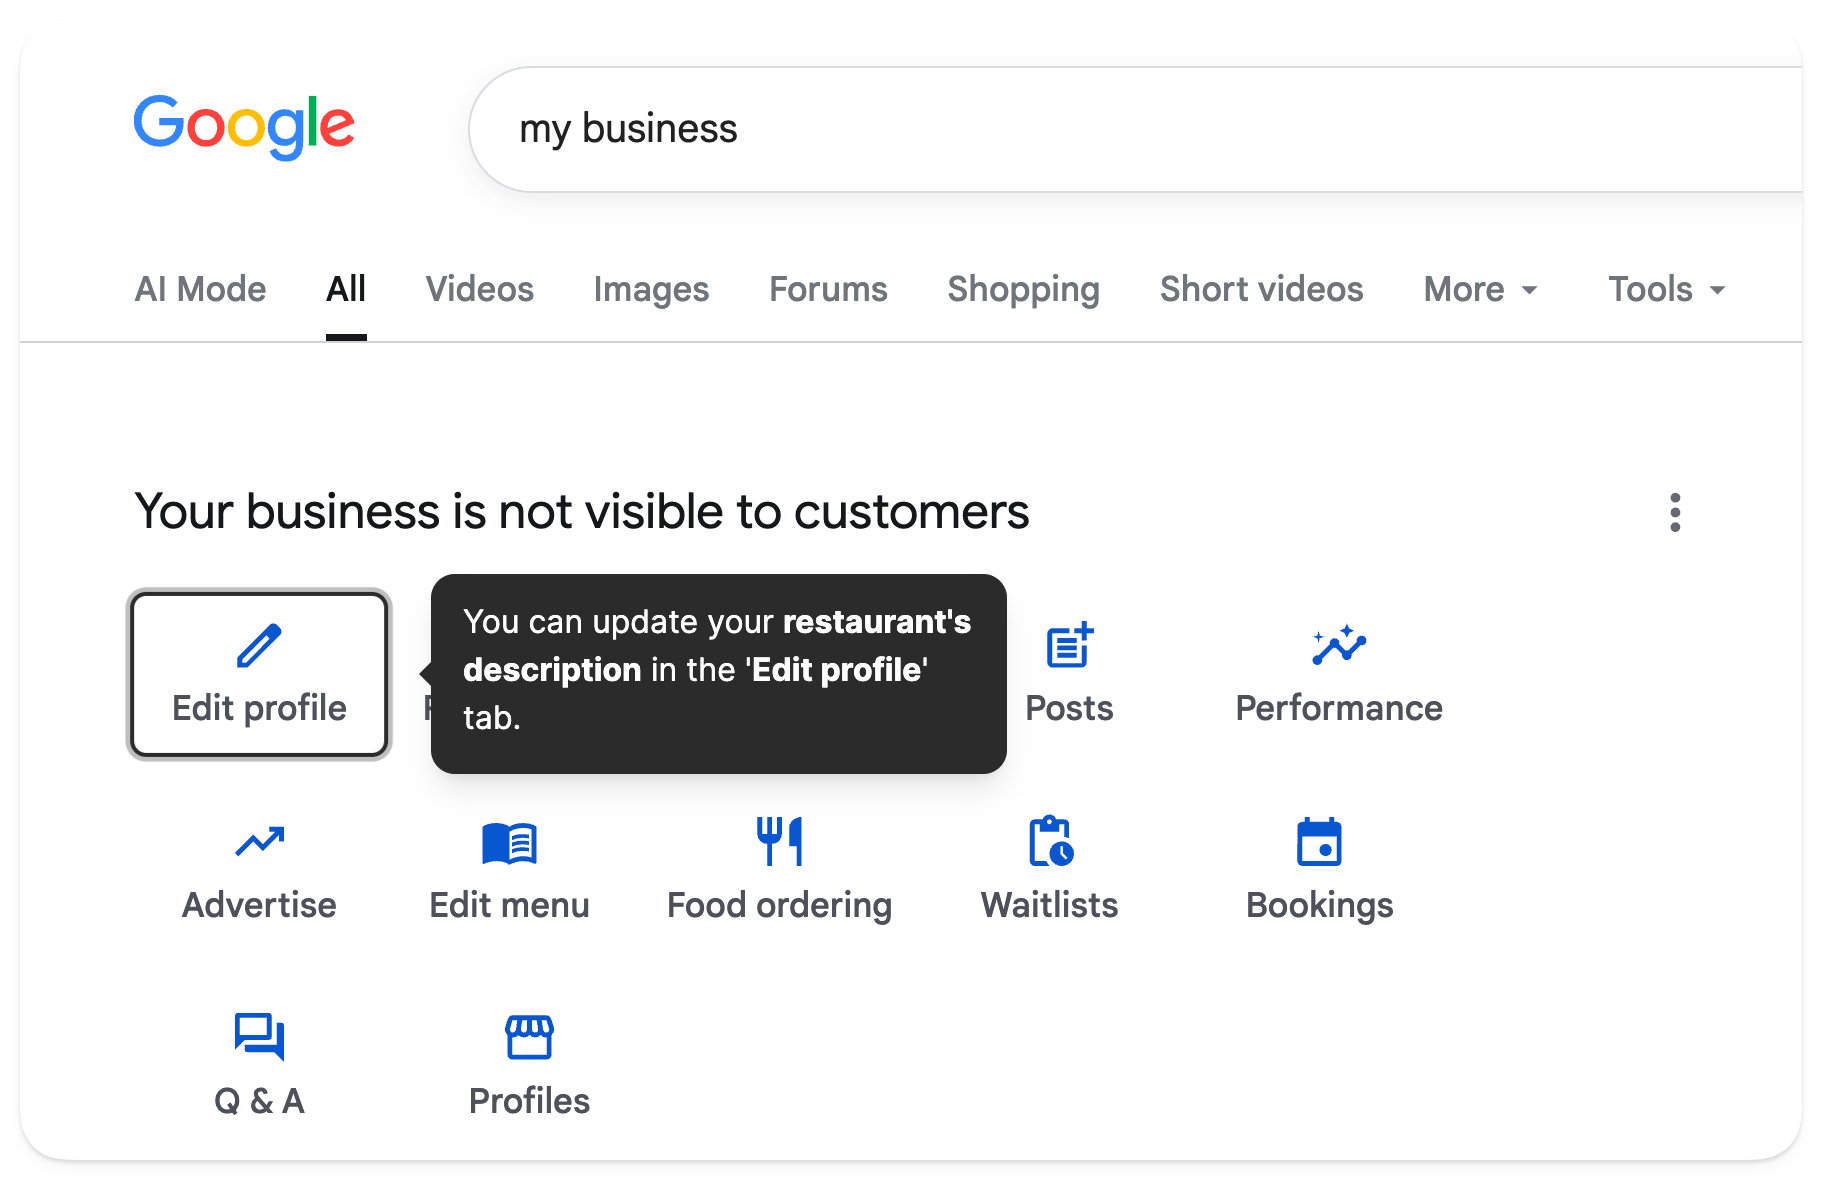Select the Food ordering fork and knife icon
Screen dimensions: 1822x1180
tap(779, 841)
